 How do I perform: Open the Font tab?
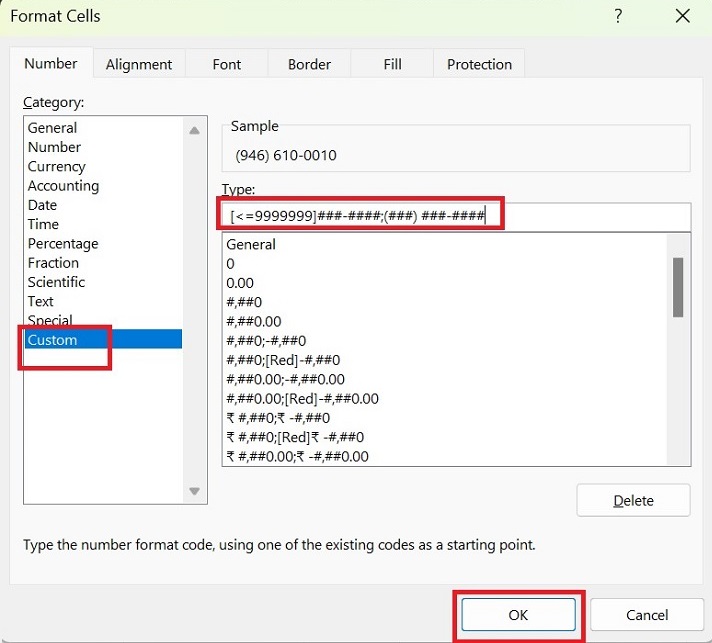click(x=227, y=64)
